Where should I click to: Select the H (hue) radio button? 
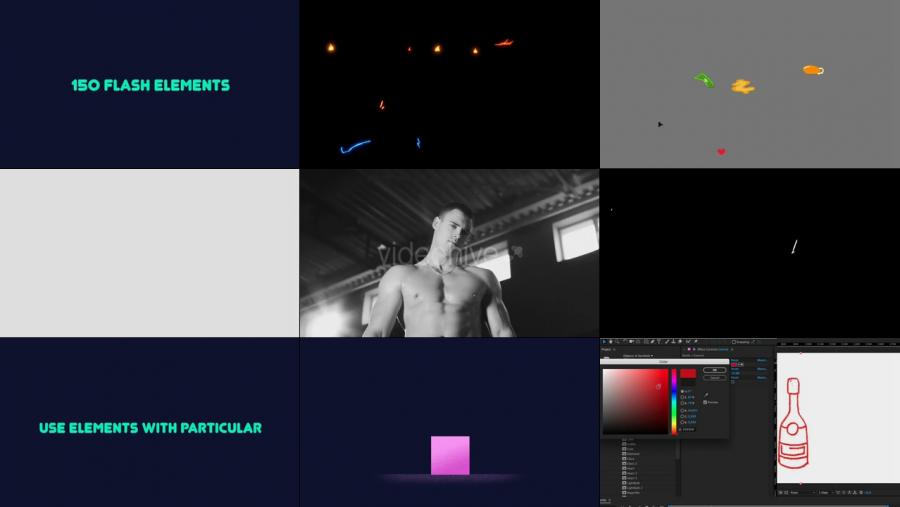(682, 391)
